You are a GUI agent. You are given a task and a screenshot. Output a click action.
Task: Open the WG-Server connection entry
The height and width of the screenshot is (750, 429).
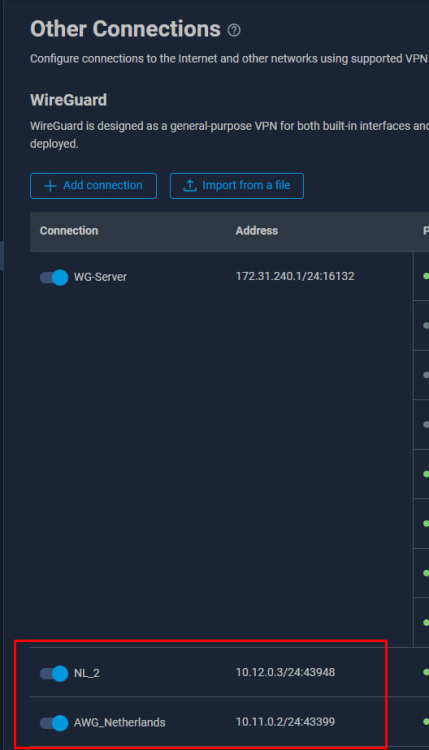[100, 277]
